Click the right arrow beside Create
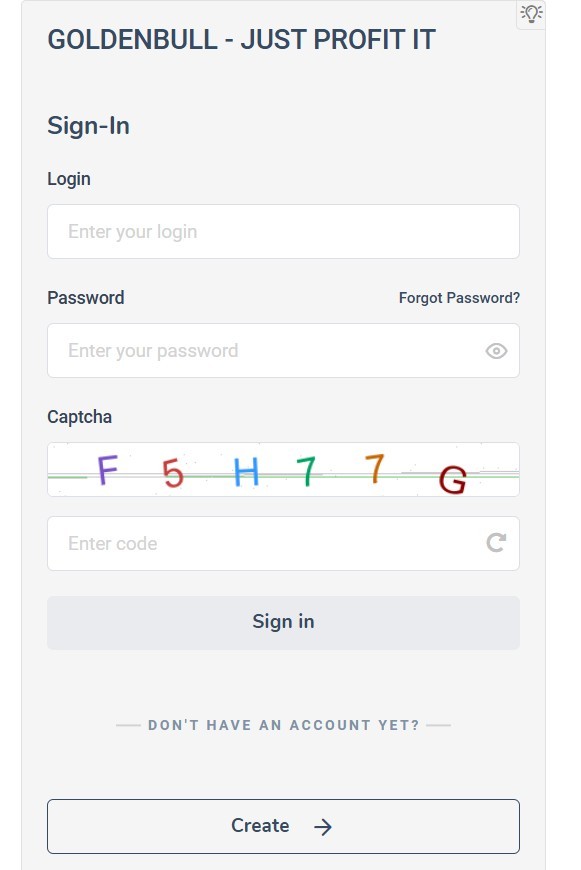Viewport: 581px width, 870px height. pos(323,827)
